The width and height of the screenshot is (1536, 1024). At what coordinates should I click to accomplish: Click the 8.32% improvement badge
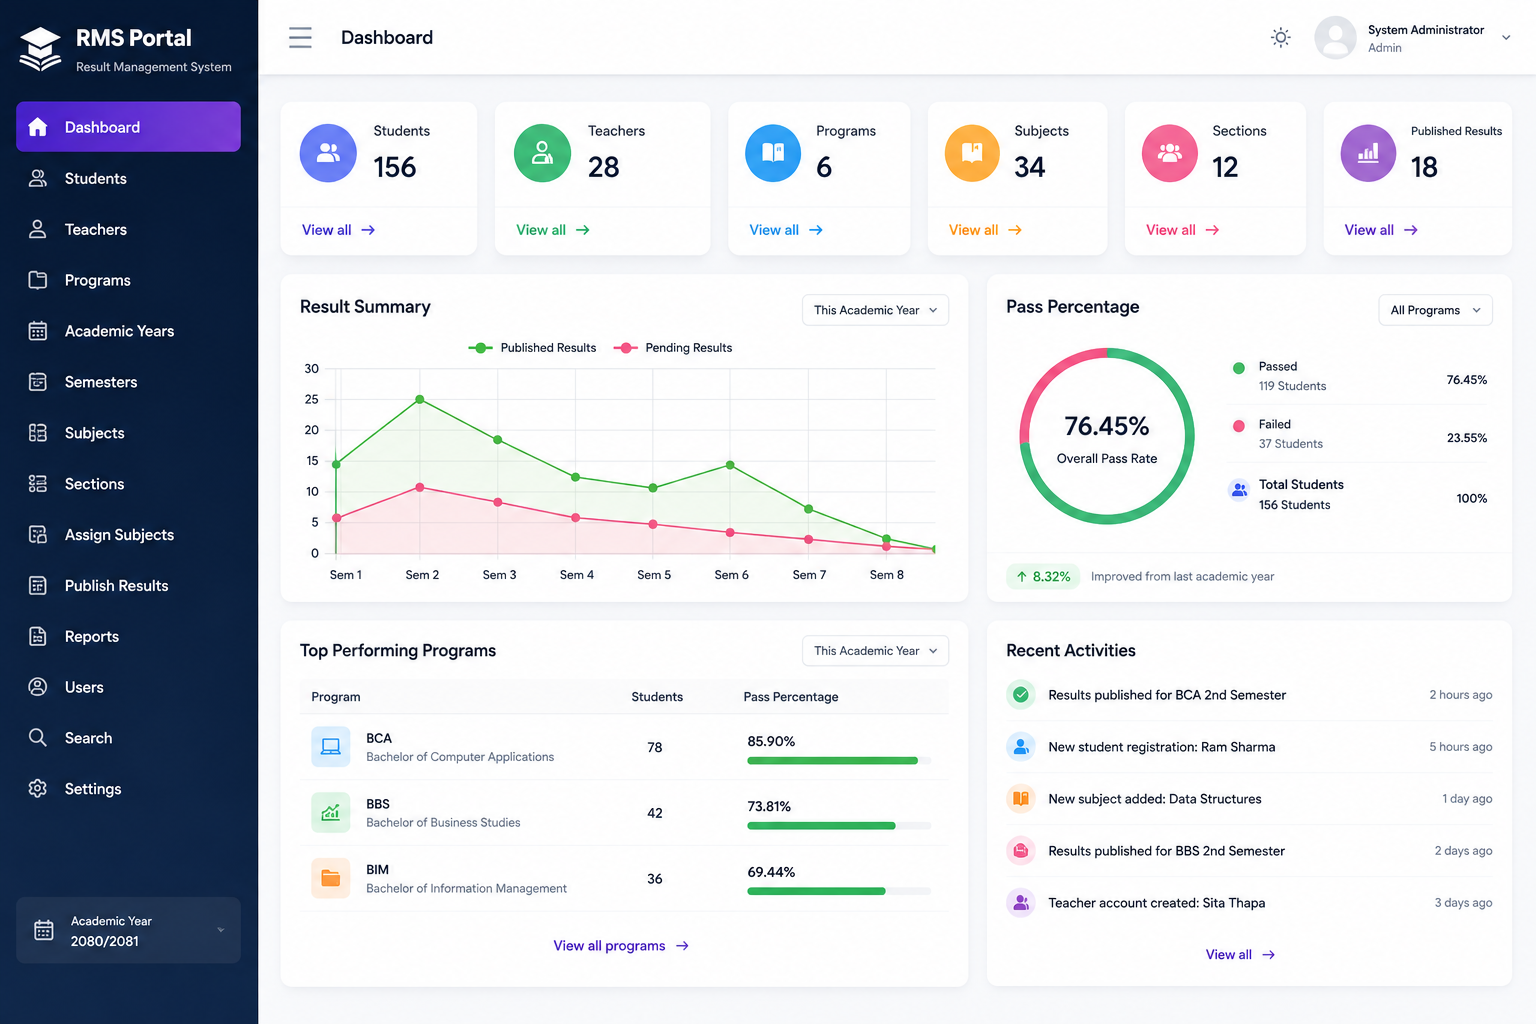[x=1043, y=577]
